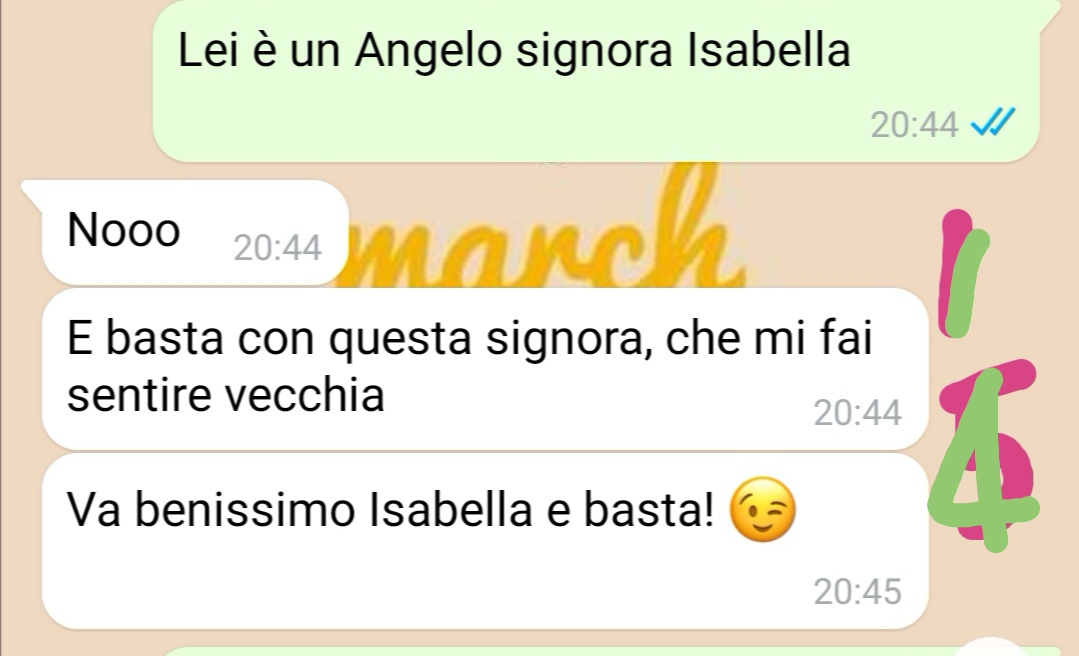Click the pink and green drawn 1 mark
1079x656 pixels.
tap(963, 273)
